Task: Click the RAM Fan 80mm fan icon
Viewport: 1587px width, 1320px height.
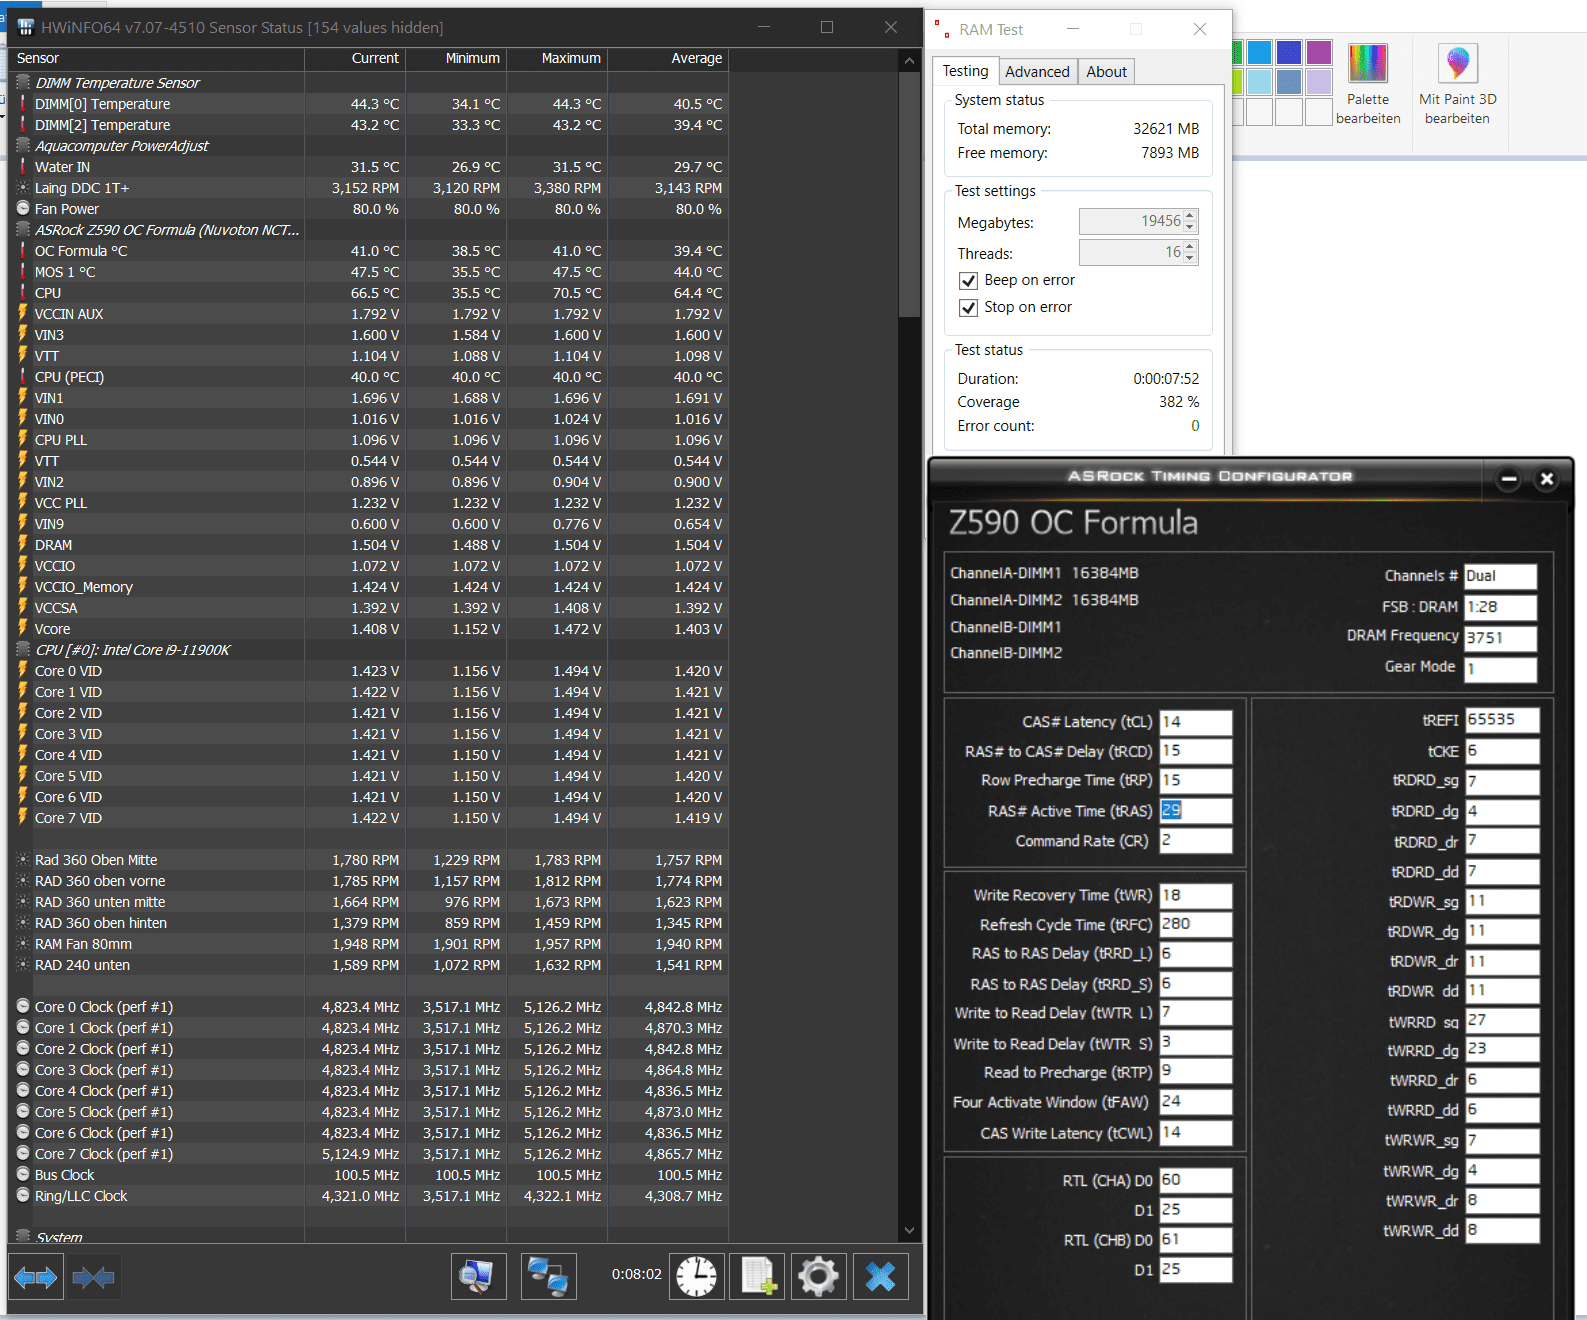Action: click(x=23, y=944)
